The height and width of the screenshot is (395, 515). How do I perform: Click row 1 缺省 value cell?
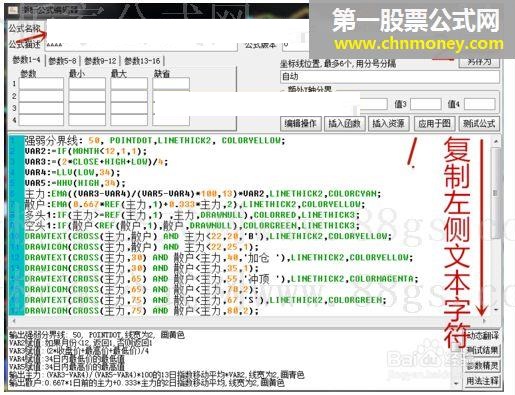pyautogui.click(x=171, y=84)
